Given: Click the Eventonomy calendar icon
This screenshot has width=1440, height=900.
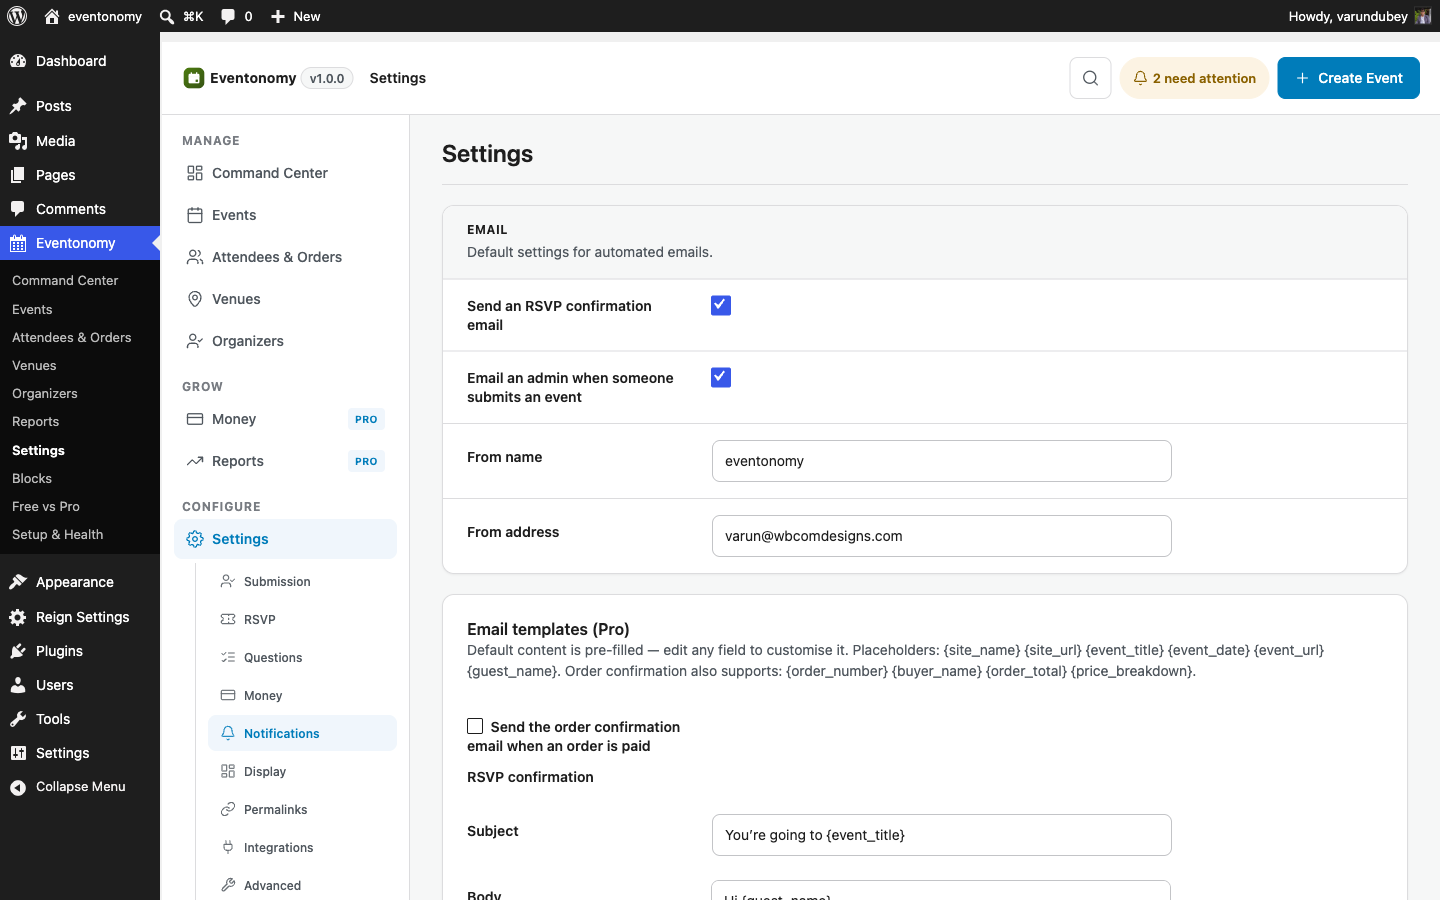Looking at the screenshot, I should [18, 243].
